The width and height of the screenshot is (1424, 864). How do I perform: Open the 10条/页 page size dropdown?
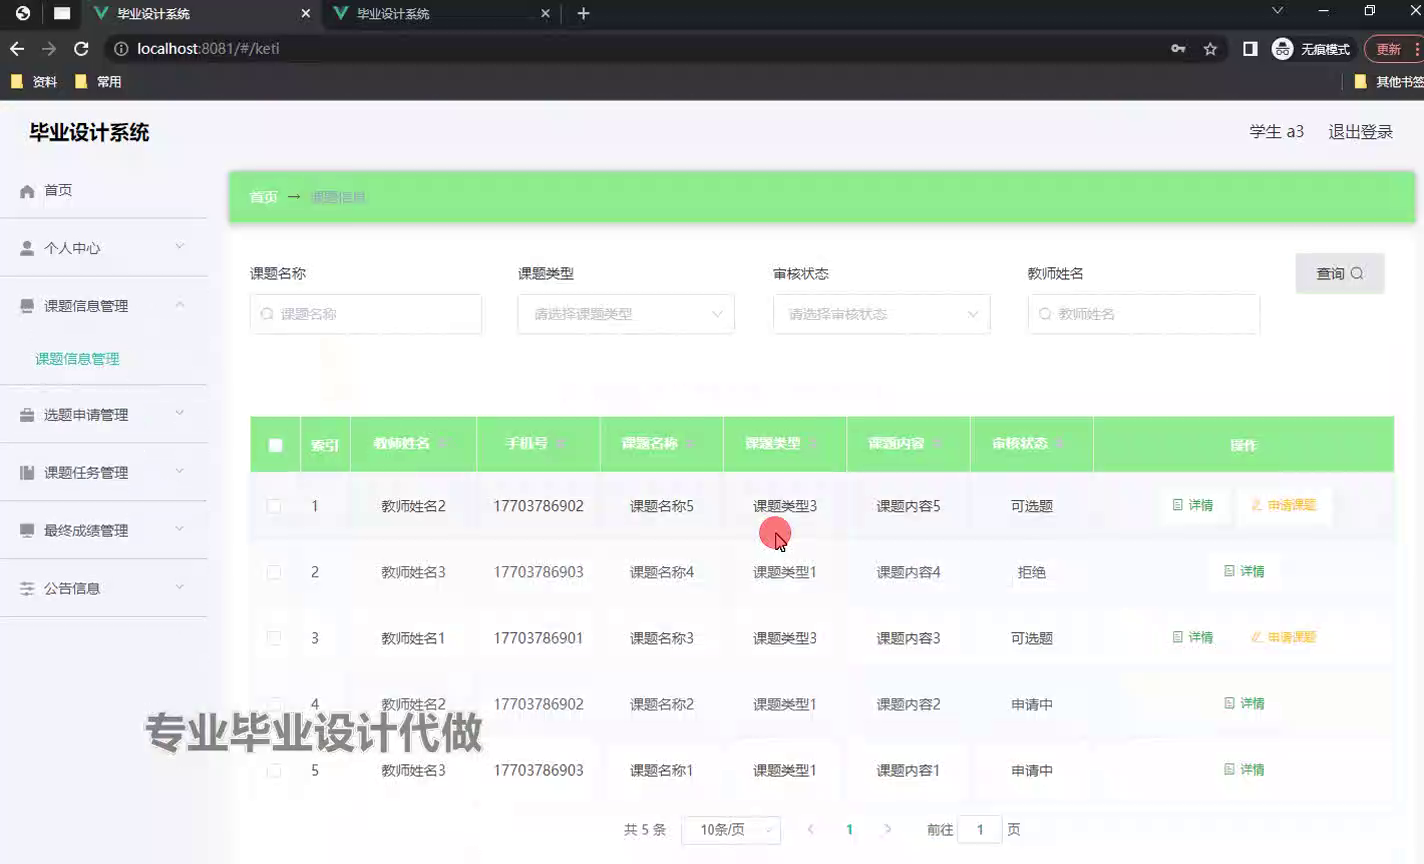coord(731,830)
